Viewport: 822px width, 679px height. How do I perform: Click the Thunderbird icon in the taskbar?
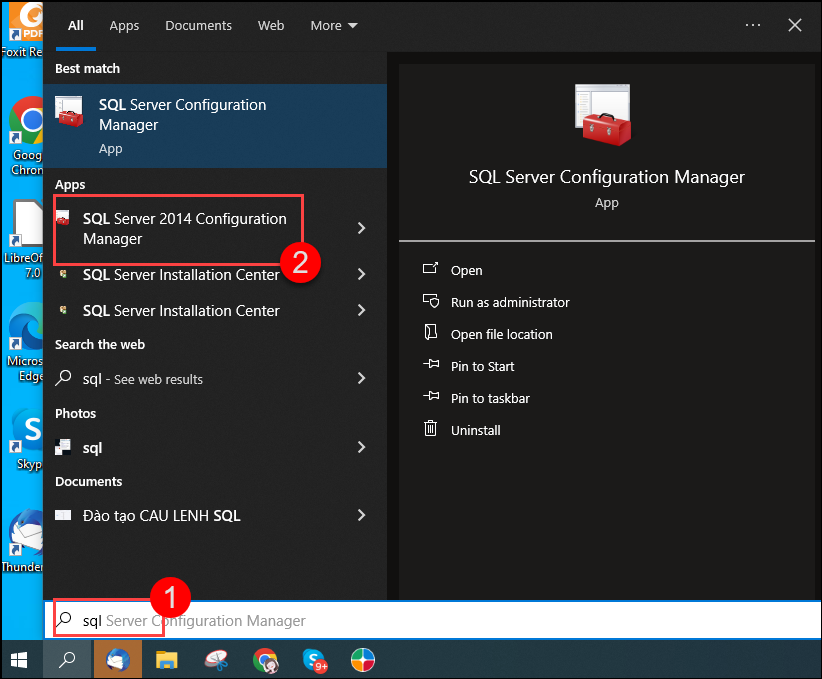point(117,660)
